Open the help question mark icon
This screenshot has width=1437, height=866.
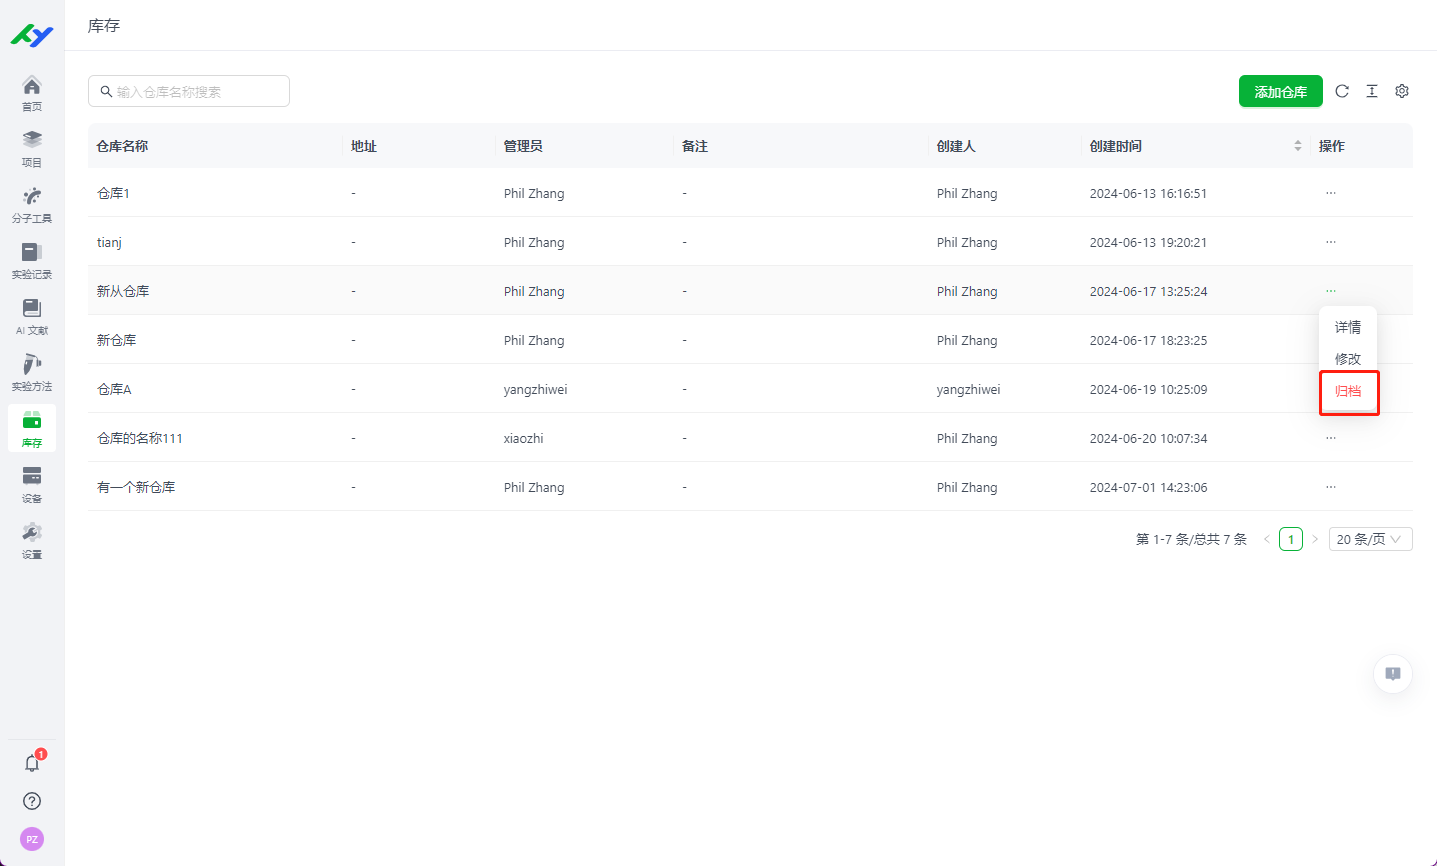pyautogui.click(x=32, y=801)
